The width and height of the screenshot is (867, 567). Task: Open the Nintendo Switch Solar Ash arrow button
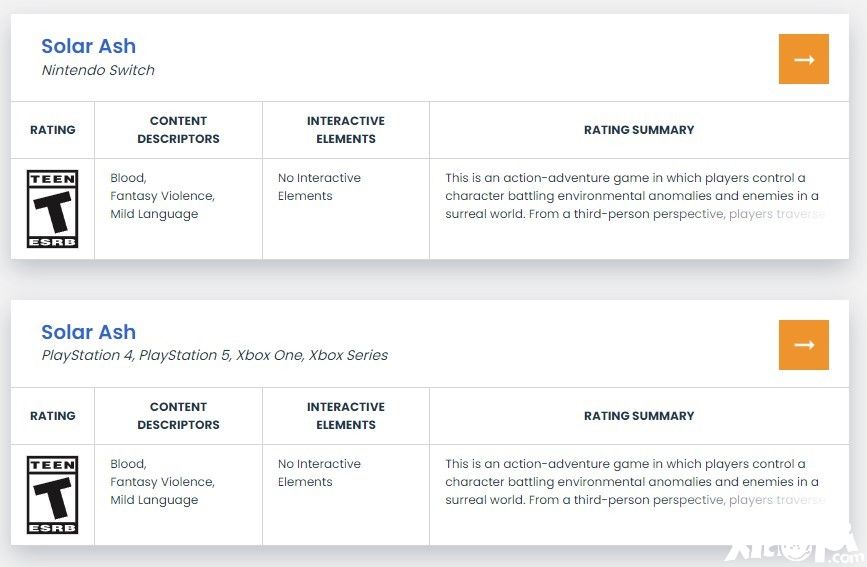coord(803,59)
